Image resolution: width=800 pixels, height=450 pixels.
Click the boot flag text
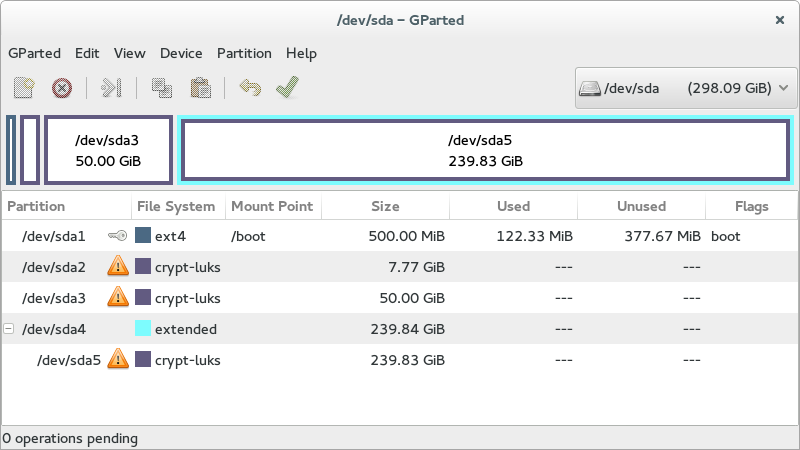(x=726, y=236)
